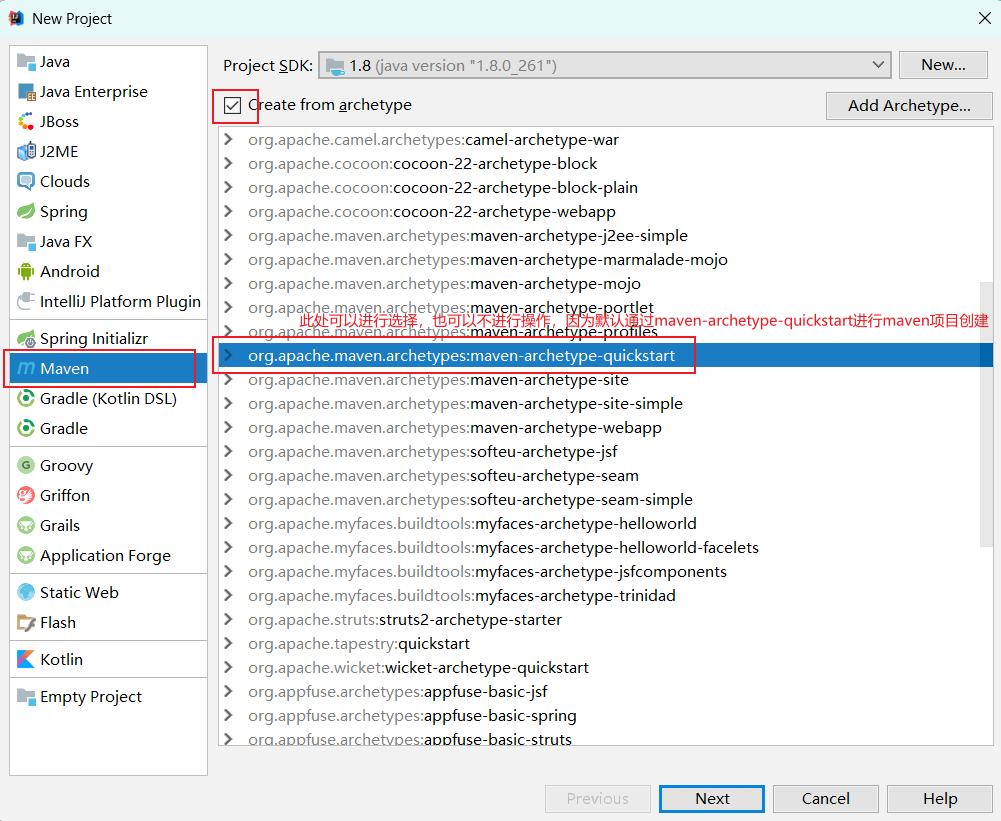
Task: Select the Java folder icon
Action: (x=26, y=62)
